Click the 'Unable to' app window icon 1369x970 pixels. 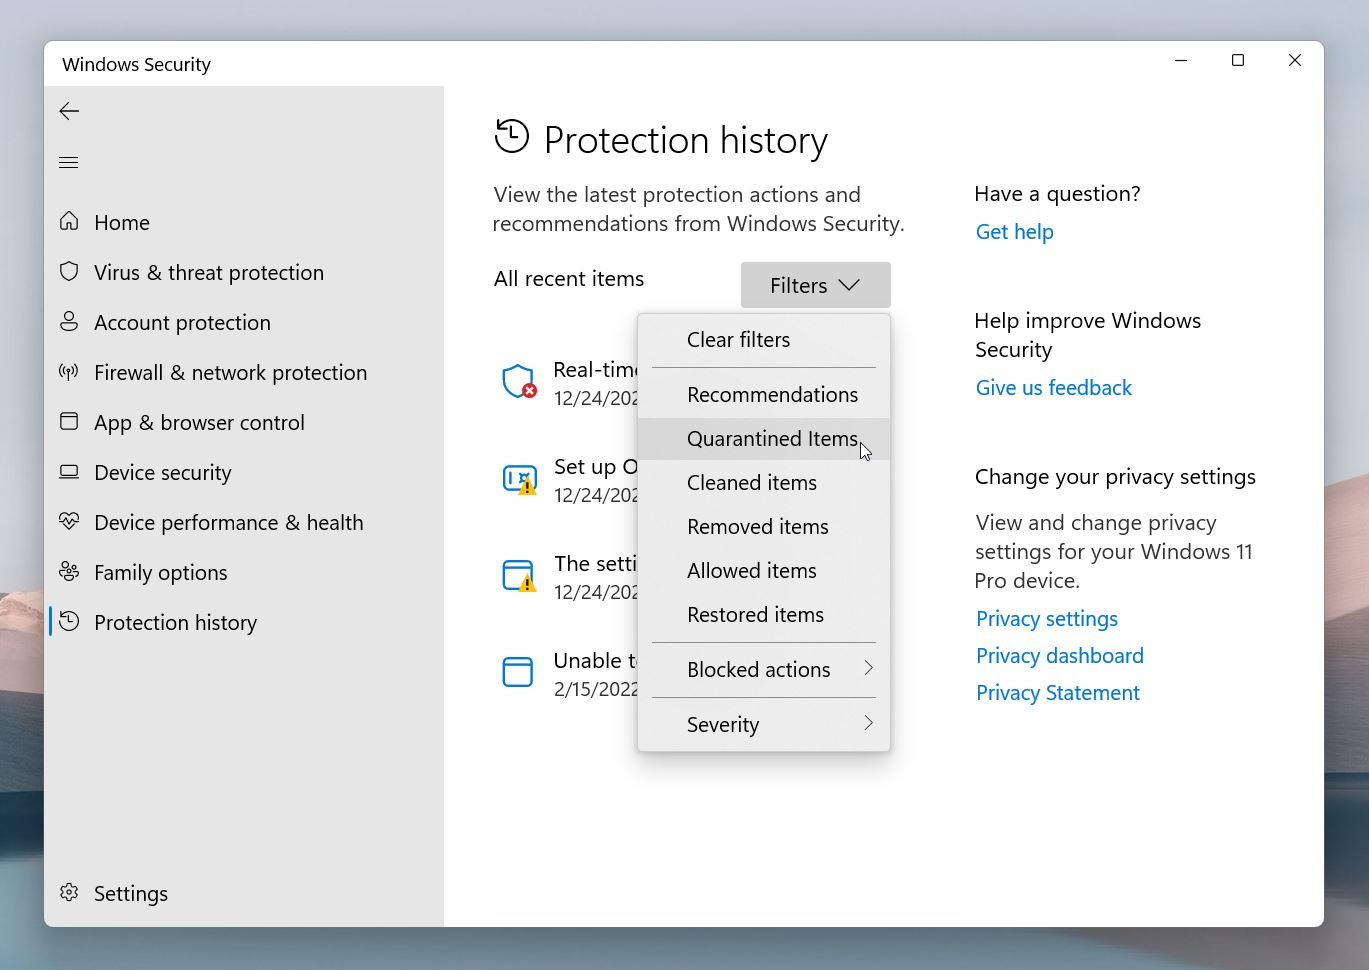518,672
